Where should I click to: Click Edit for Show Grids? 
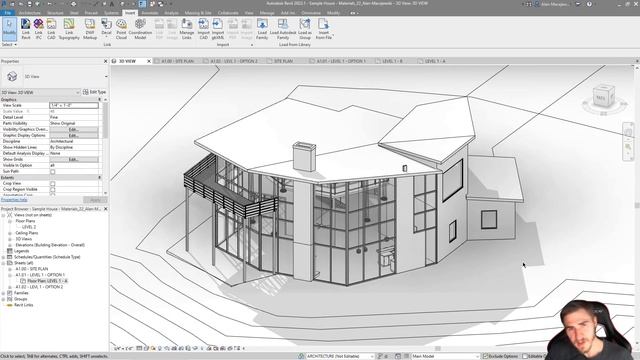click(x=74, y=160)
